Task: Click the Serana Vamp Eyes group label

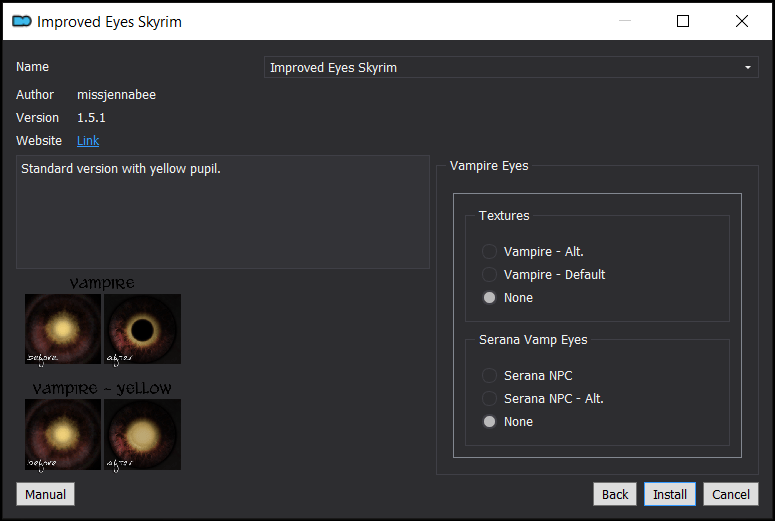Action: coord(533,340)
